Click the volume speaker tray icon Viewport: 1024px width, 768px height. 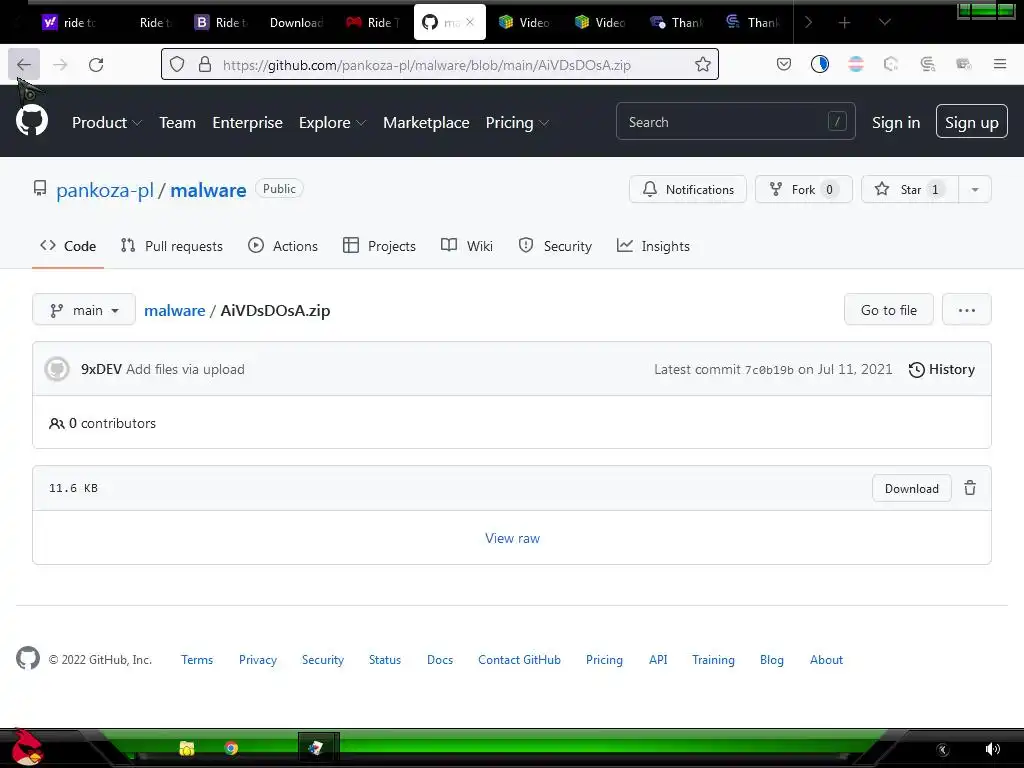point(993,748)
